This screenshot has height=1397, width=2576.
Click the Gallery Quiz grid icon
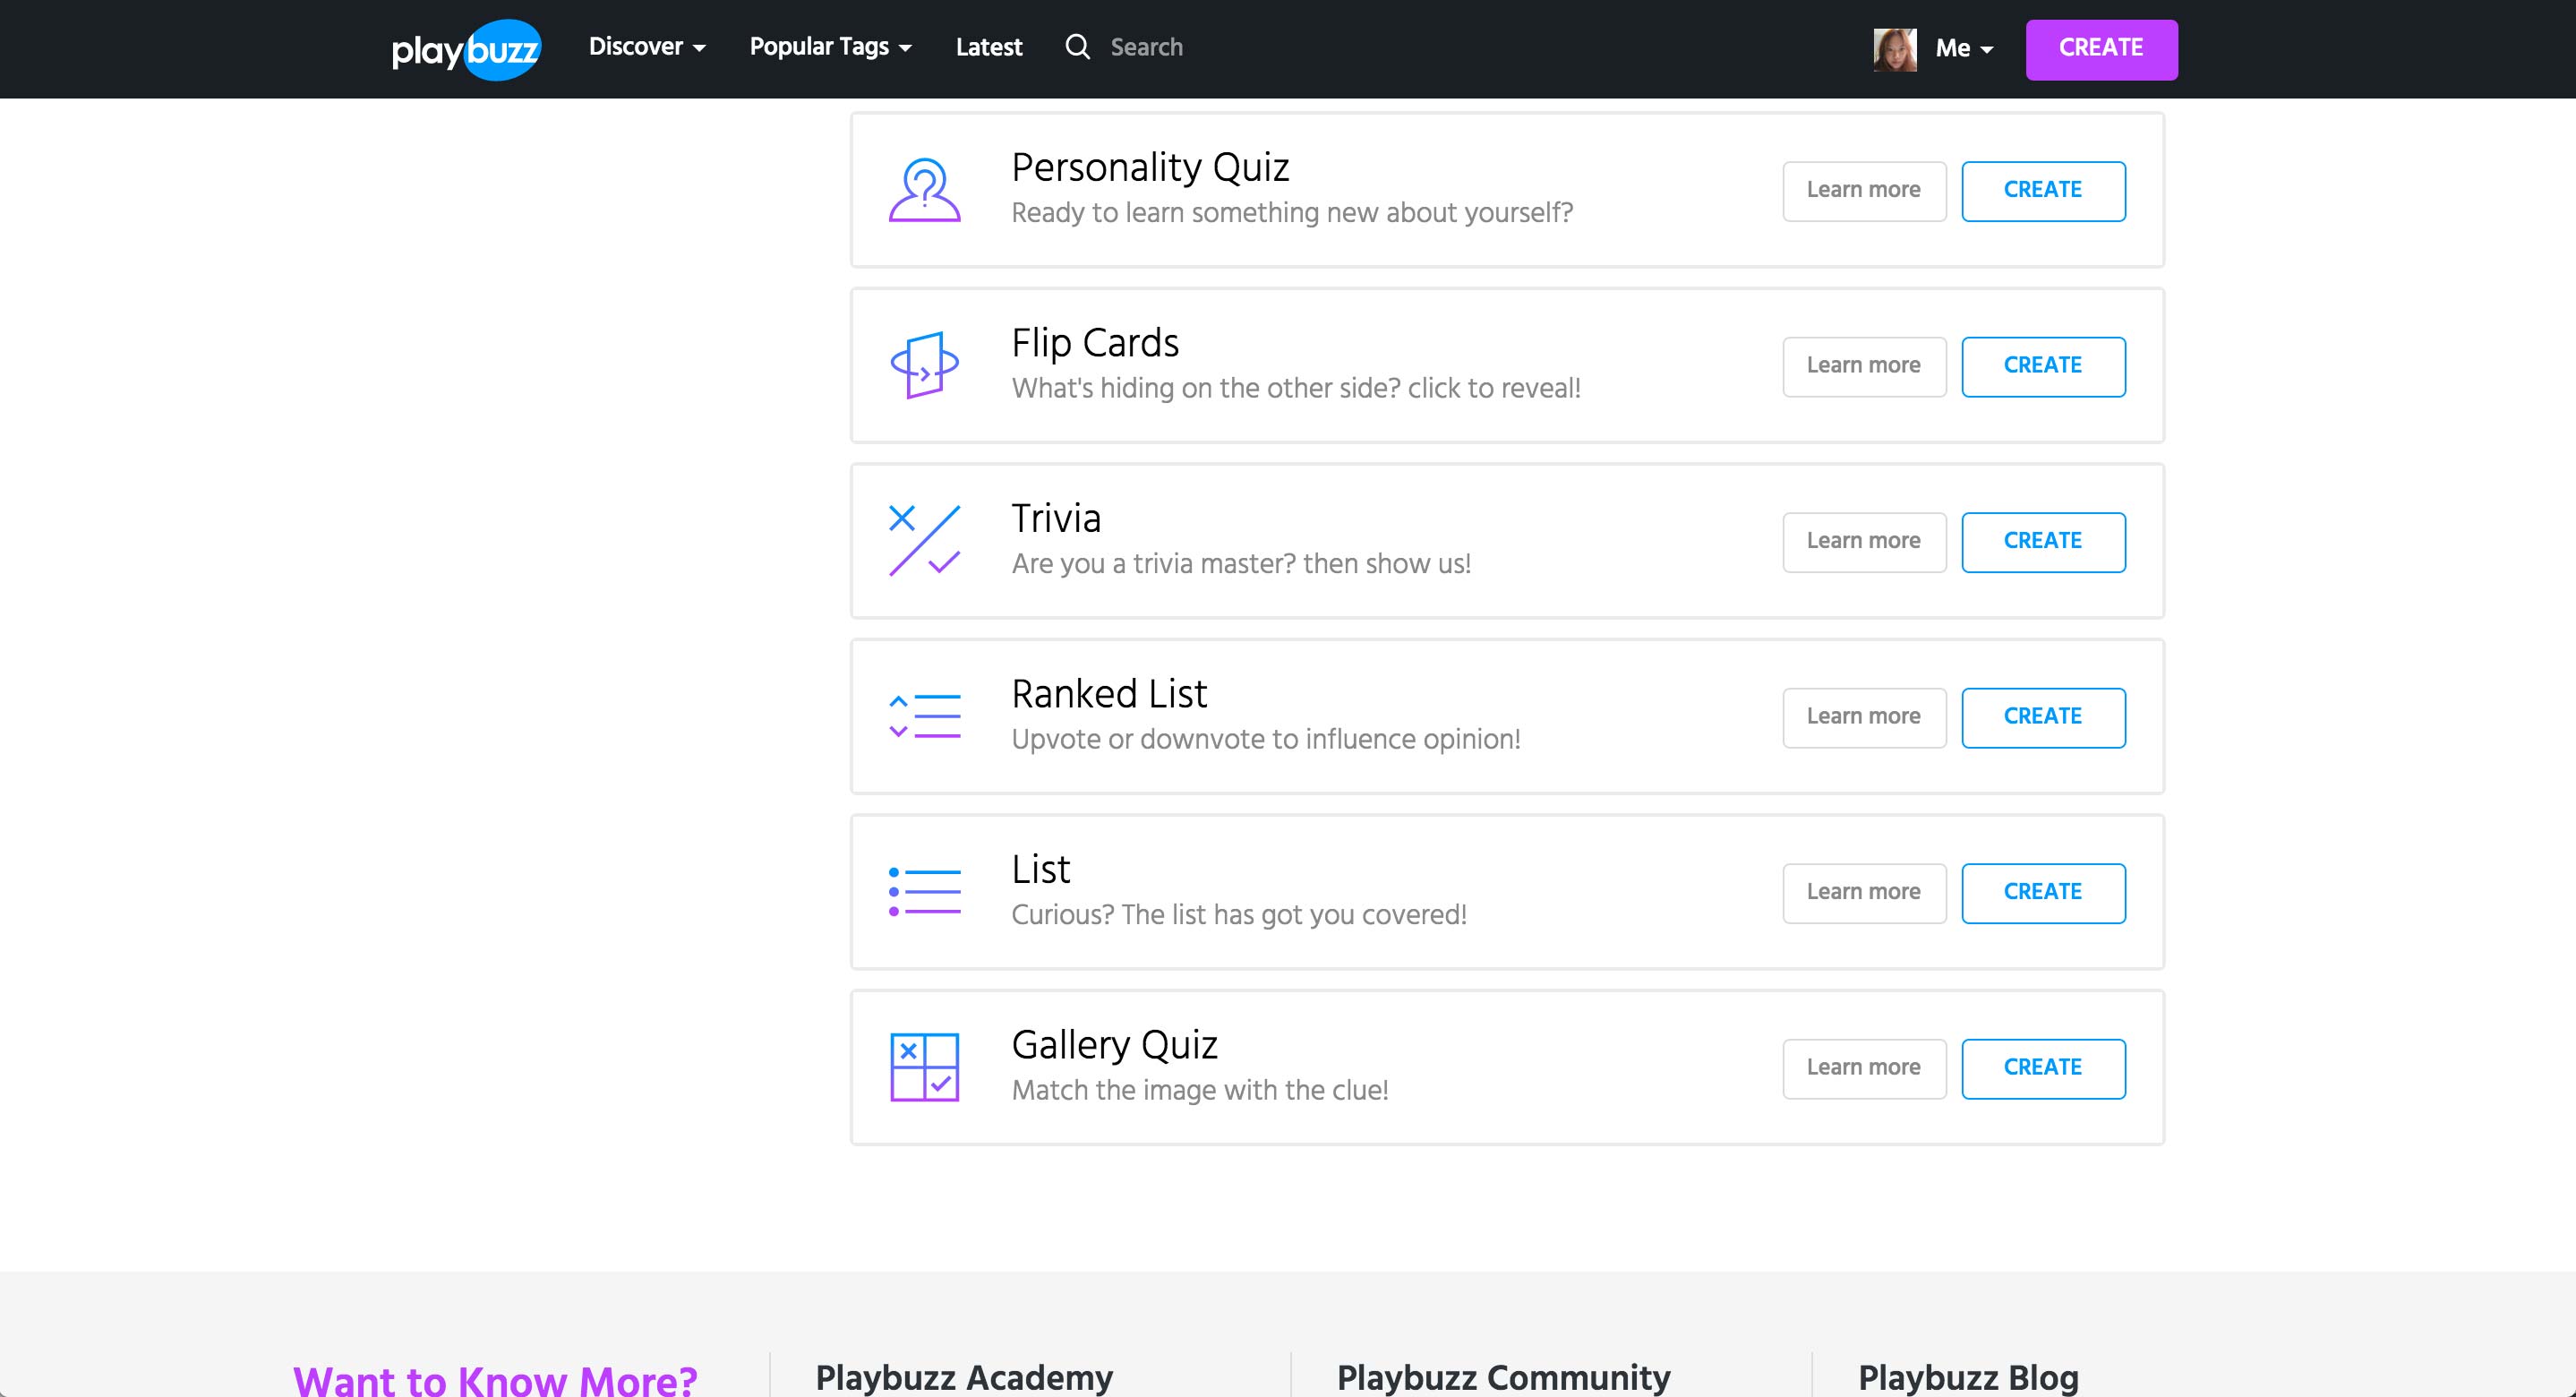pos(924,1067)
